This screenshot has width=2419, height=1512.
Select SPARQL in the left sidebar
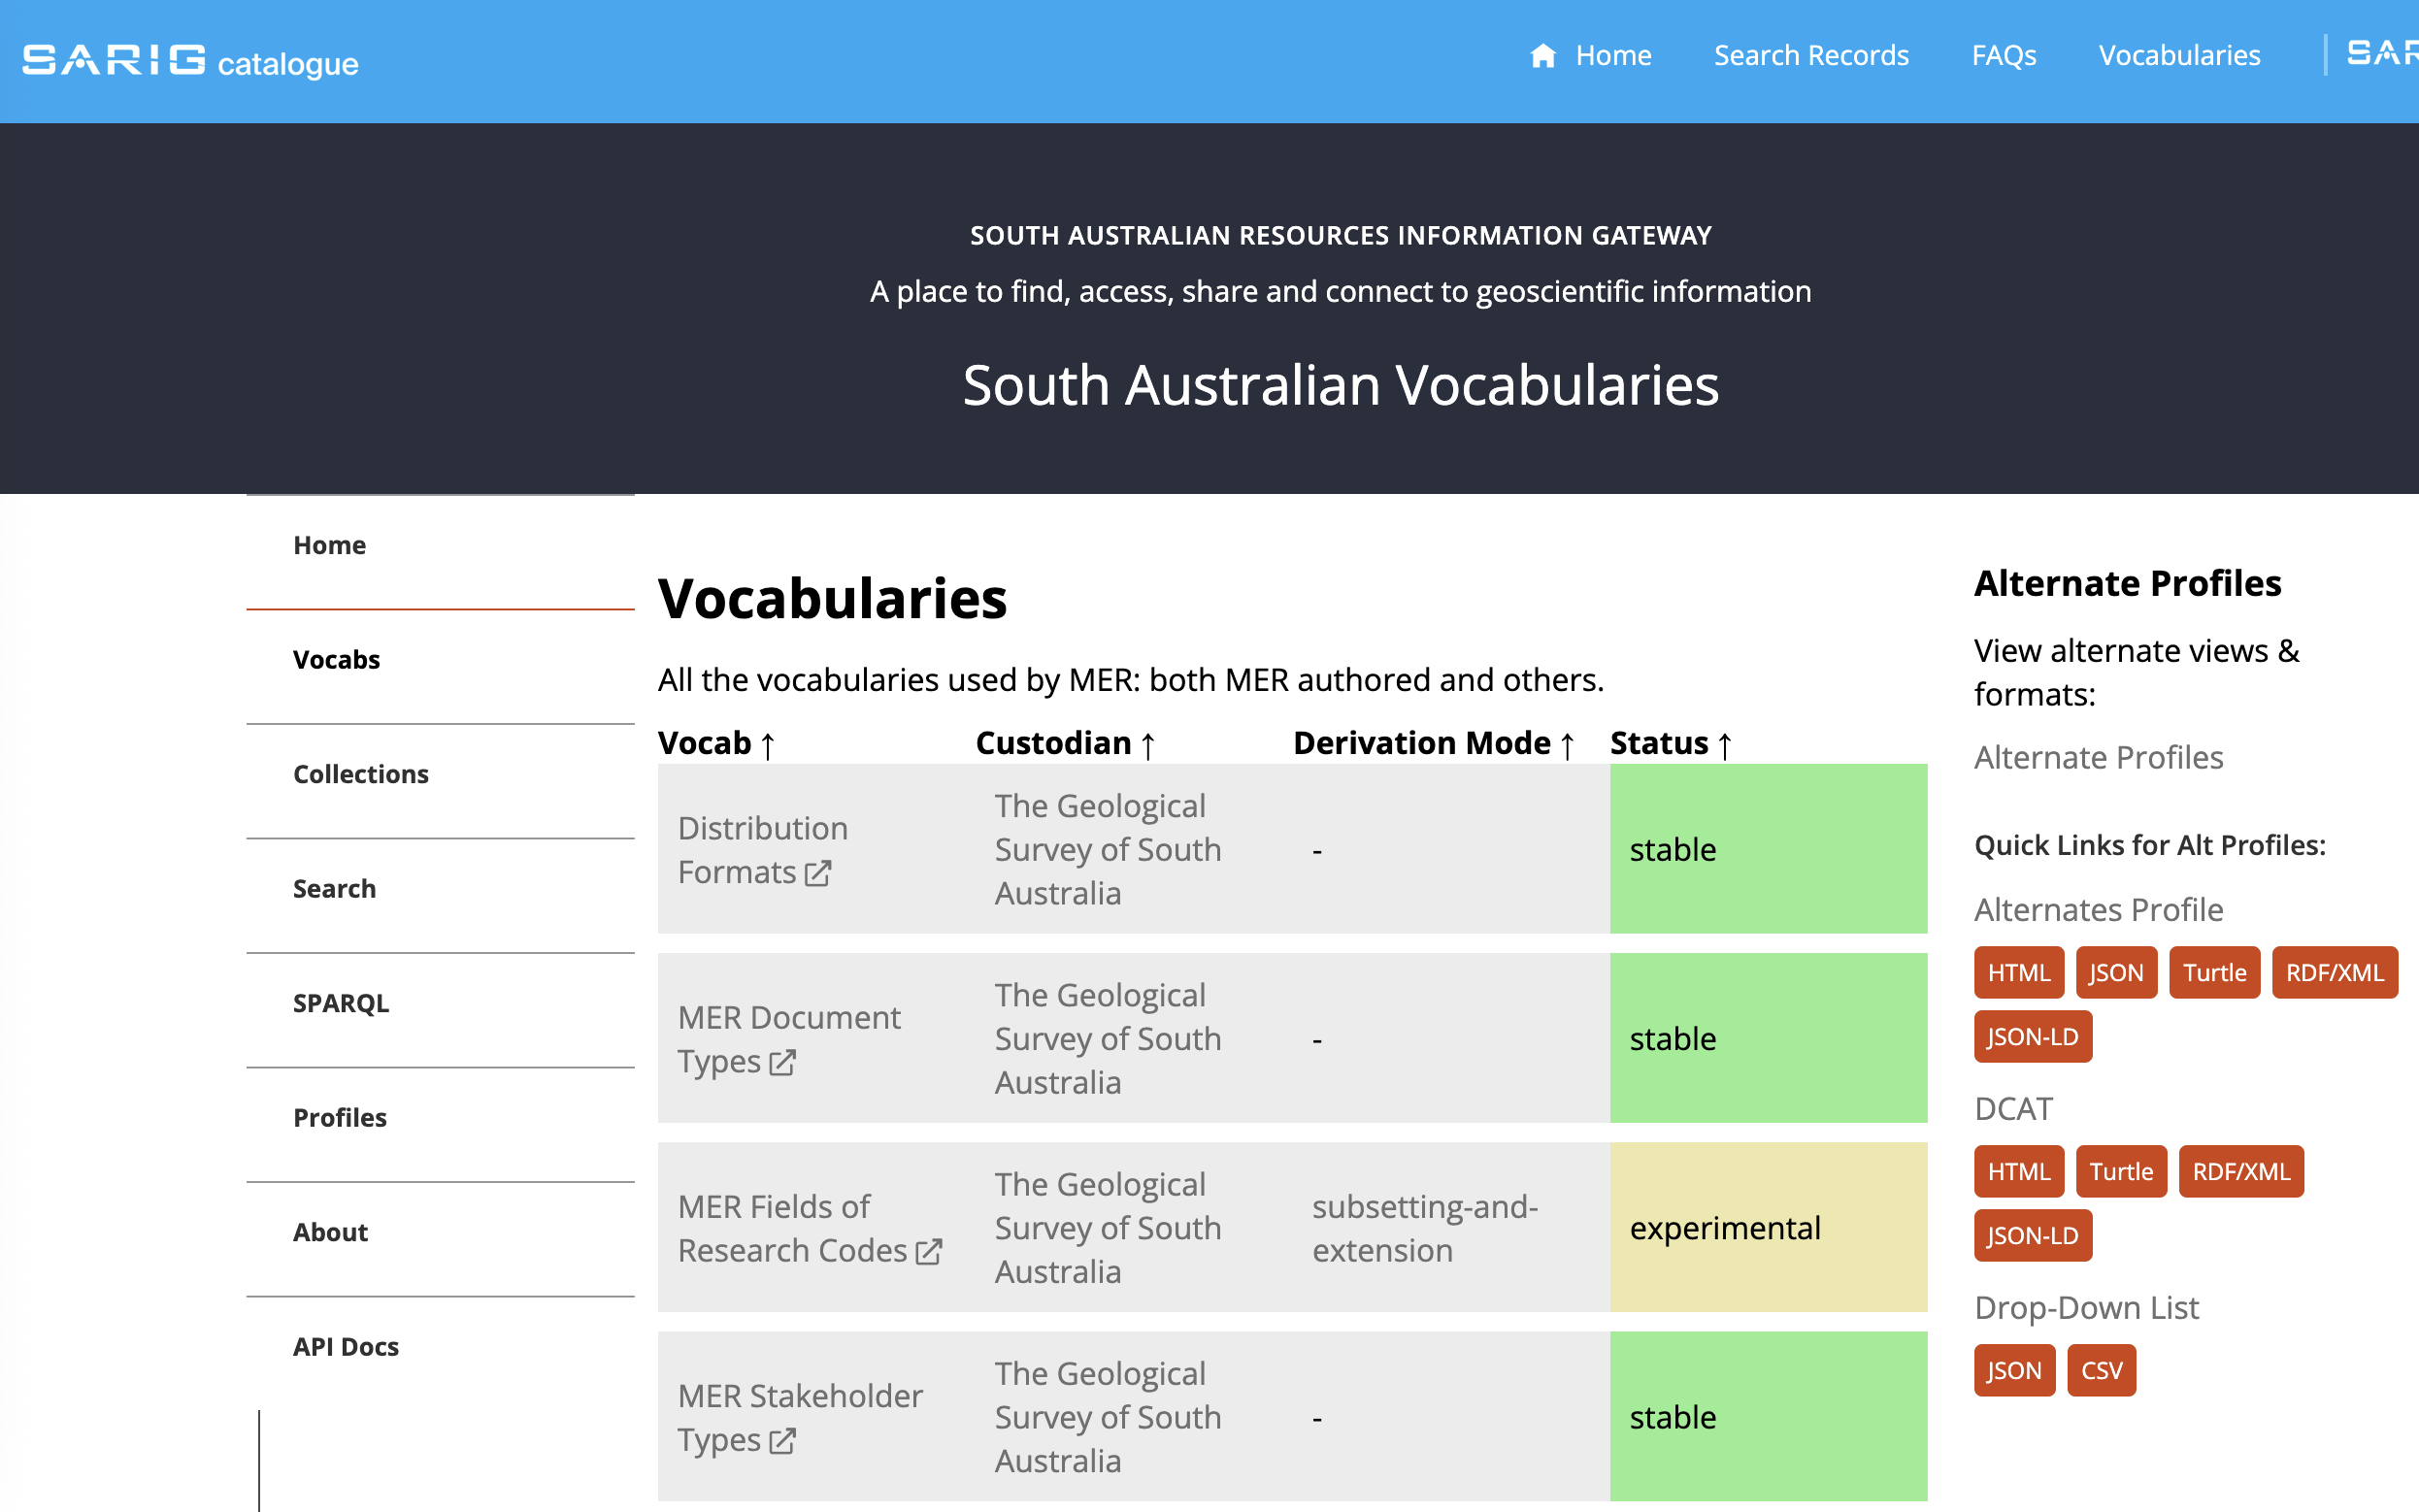point(440,1004)
